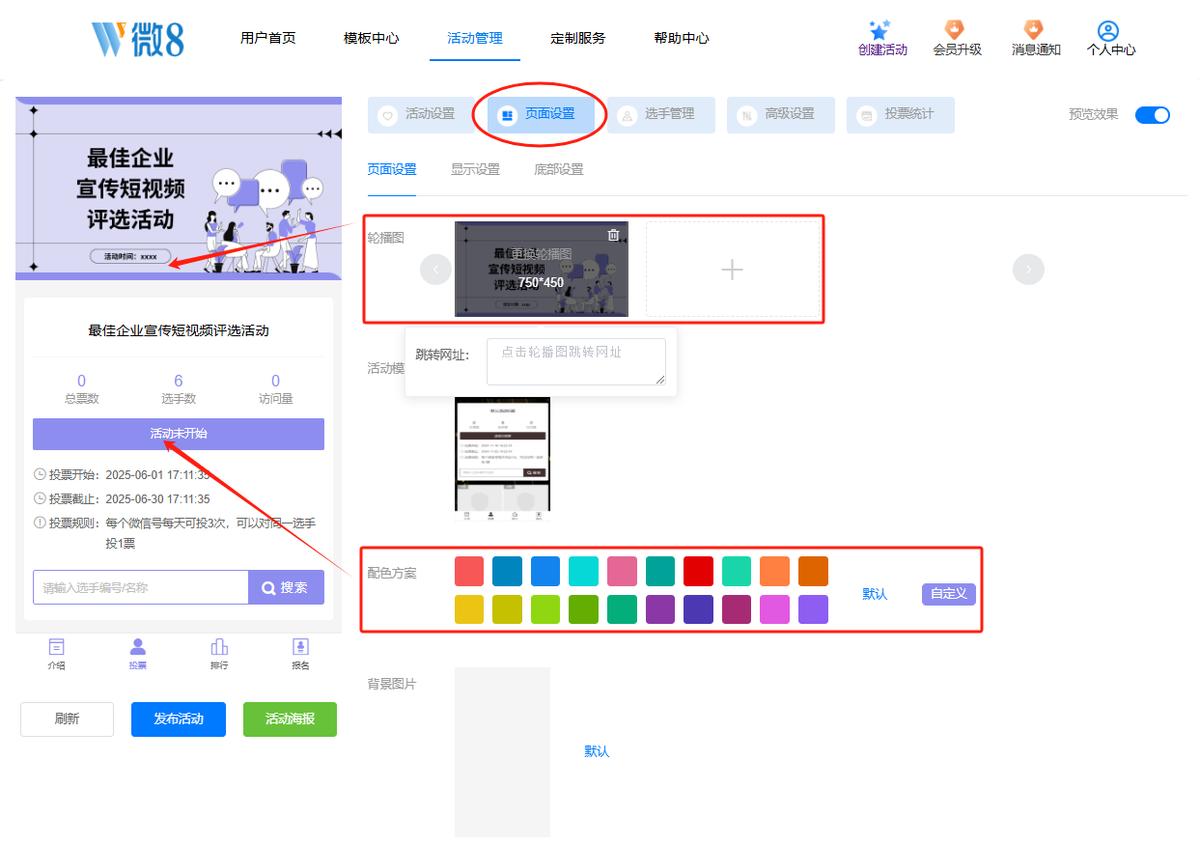Screen dimensions: 1200x851
Task: Toggle the 预览效果 switch
Action: (1152, 114)
